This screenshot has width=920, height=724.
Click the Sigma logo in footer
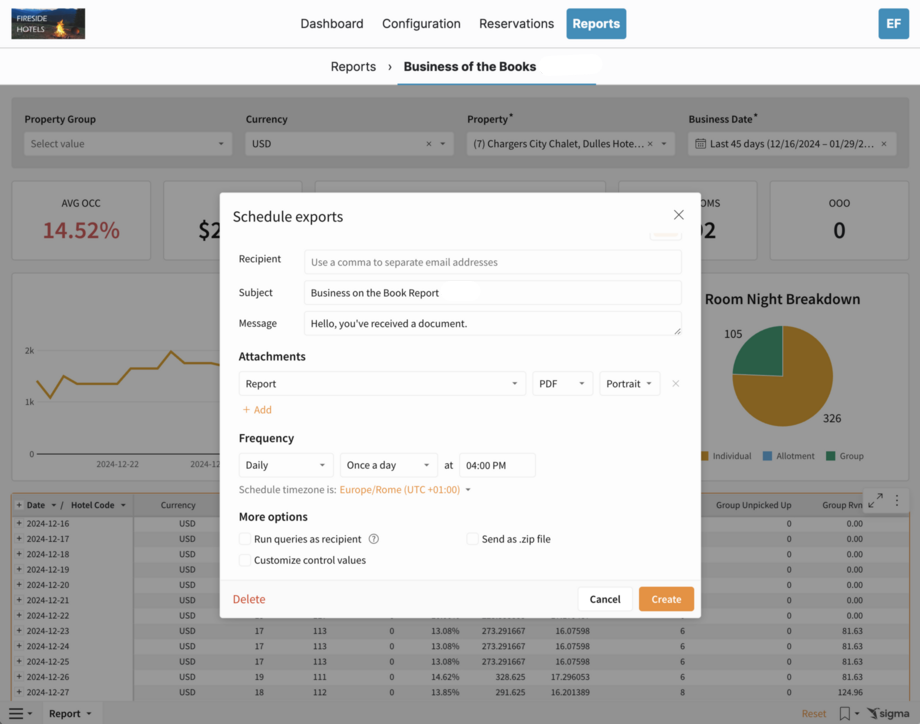tap(888, 713)
